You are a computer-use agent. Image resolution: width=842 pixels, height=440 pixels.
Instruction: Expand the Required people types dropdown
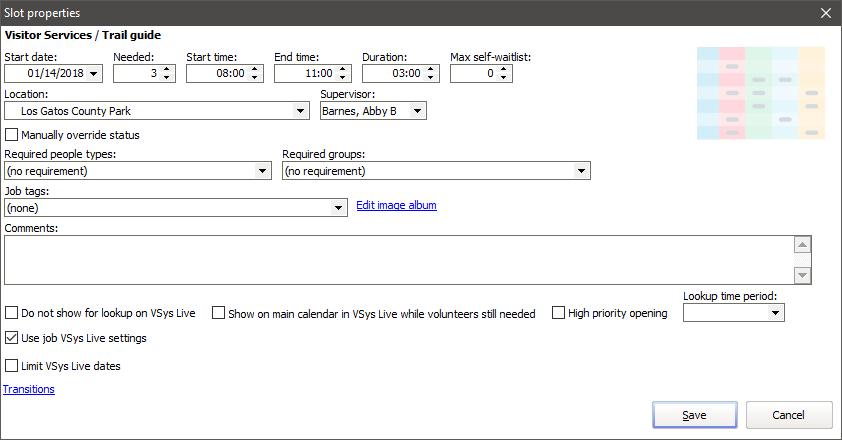click(x=263, y=171)
